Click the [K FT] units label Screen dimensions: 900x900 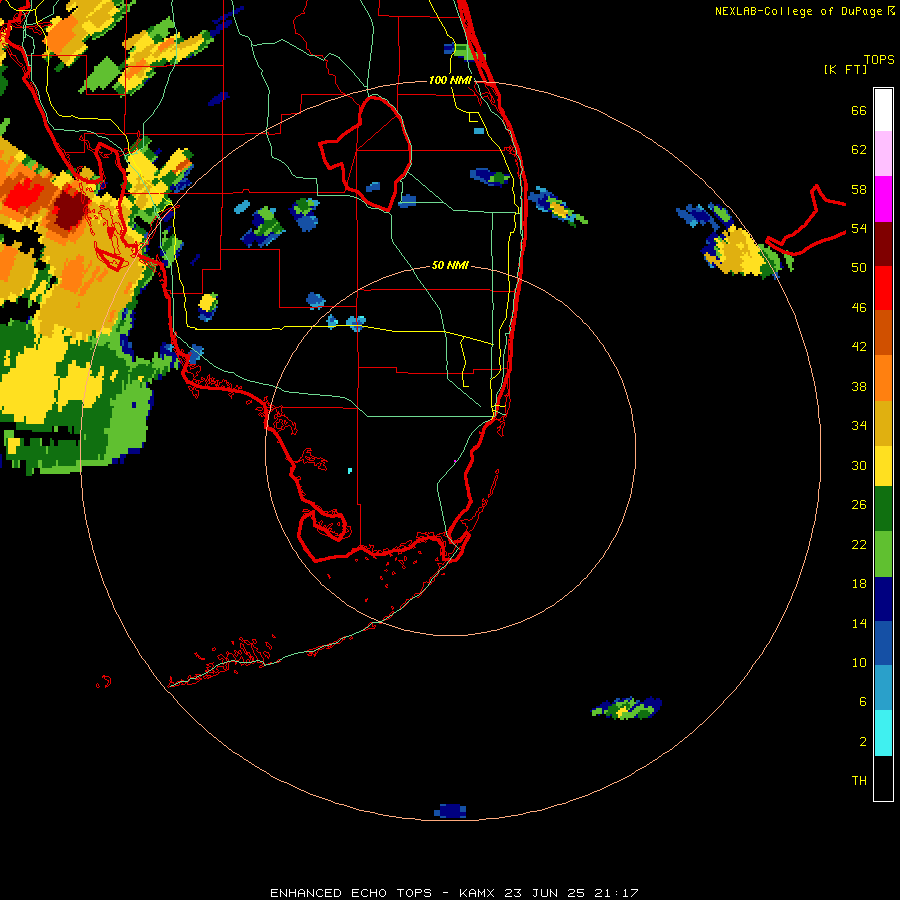click(x=845, y=69)
